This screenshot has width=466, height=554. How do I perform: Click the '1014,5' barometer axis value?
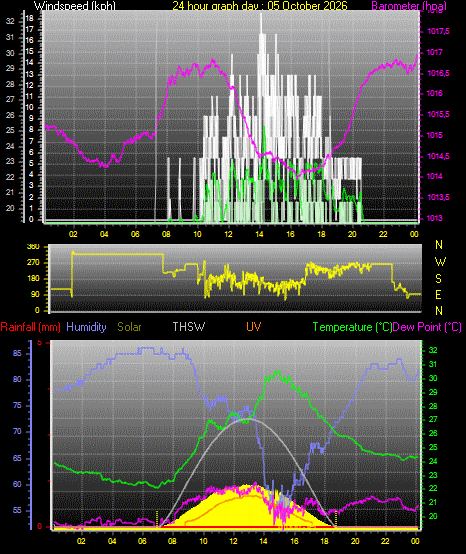(438, 156)
